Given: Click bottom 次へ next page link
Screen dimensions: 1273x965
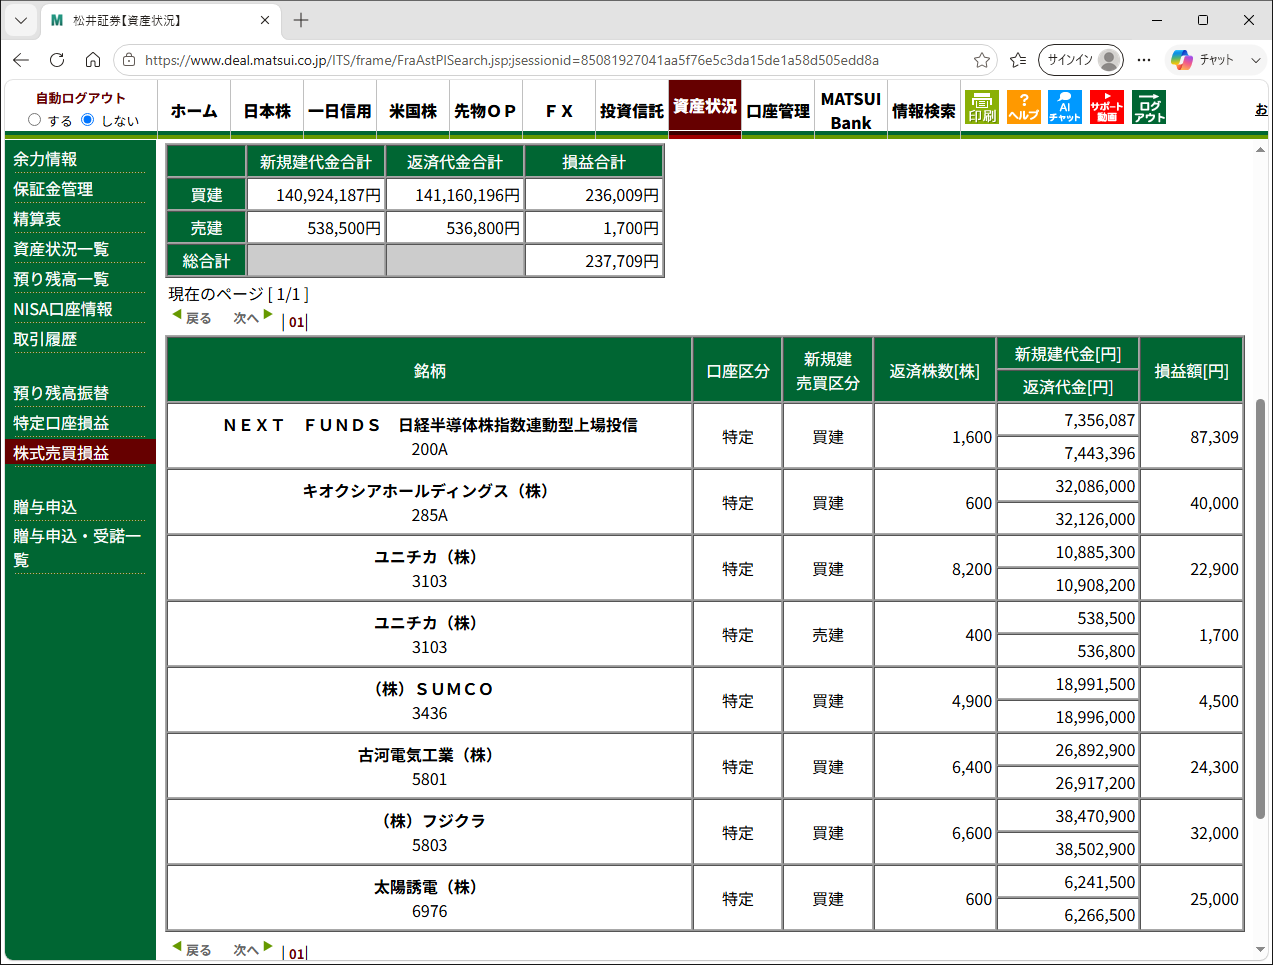Looking at the screenshot, I should 253,950.
